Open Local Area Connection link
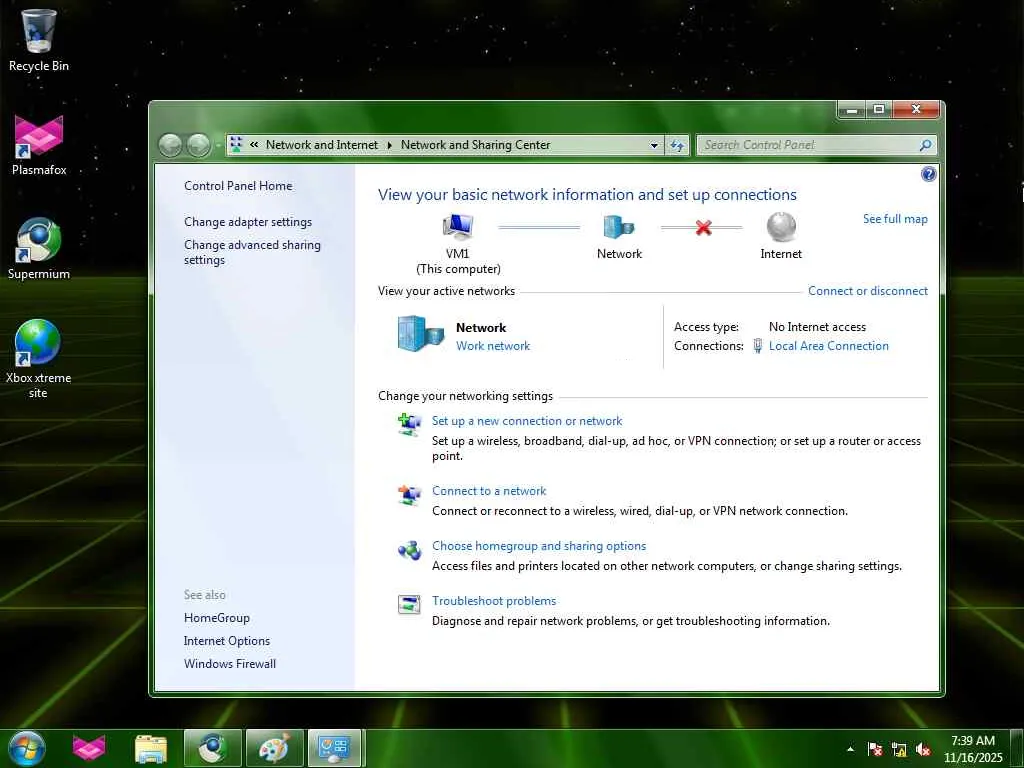Screen dimensions: 1024x768 pos(829,345)
